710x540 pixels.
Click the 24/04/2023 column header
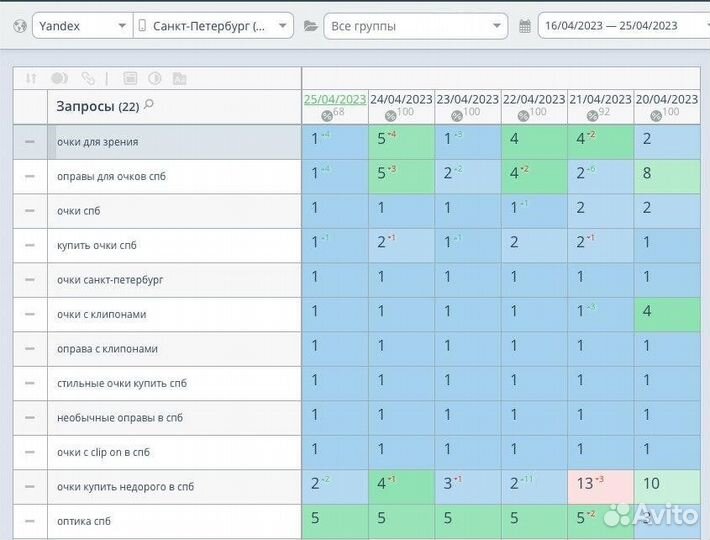tap(400, 99)
